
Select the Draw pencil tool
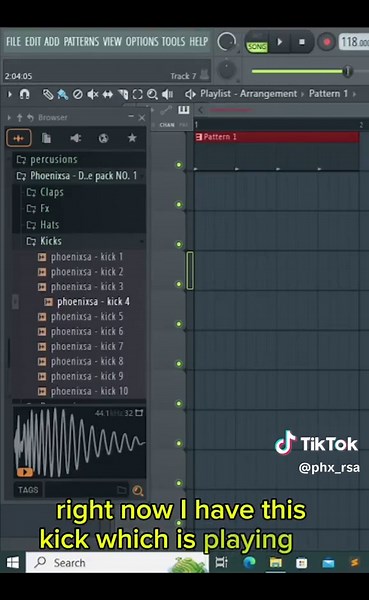pos(48,94)
